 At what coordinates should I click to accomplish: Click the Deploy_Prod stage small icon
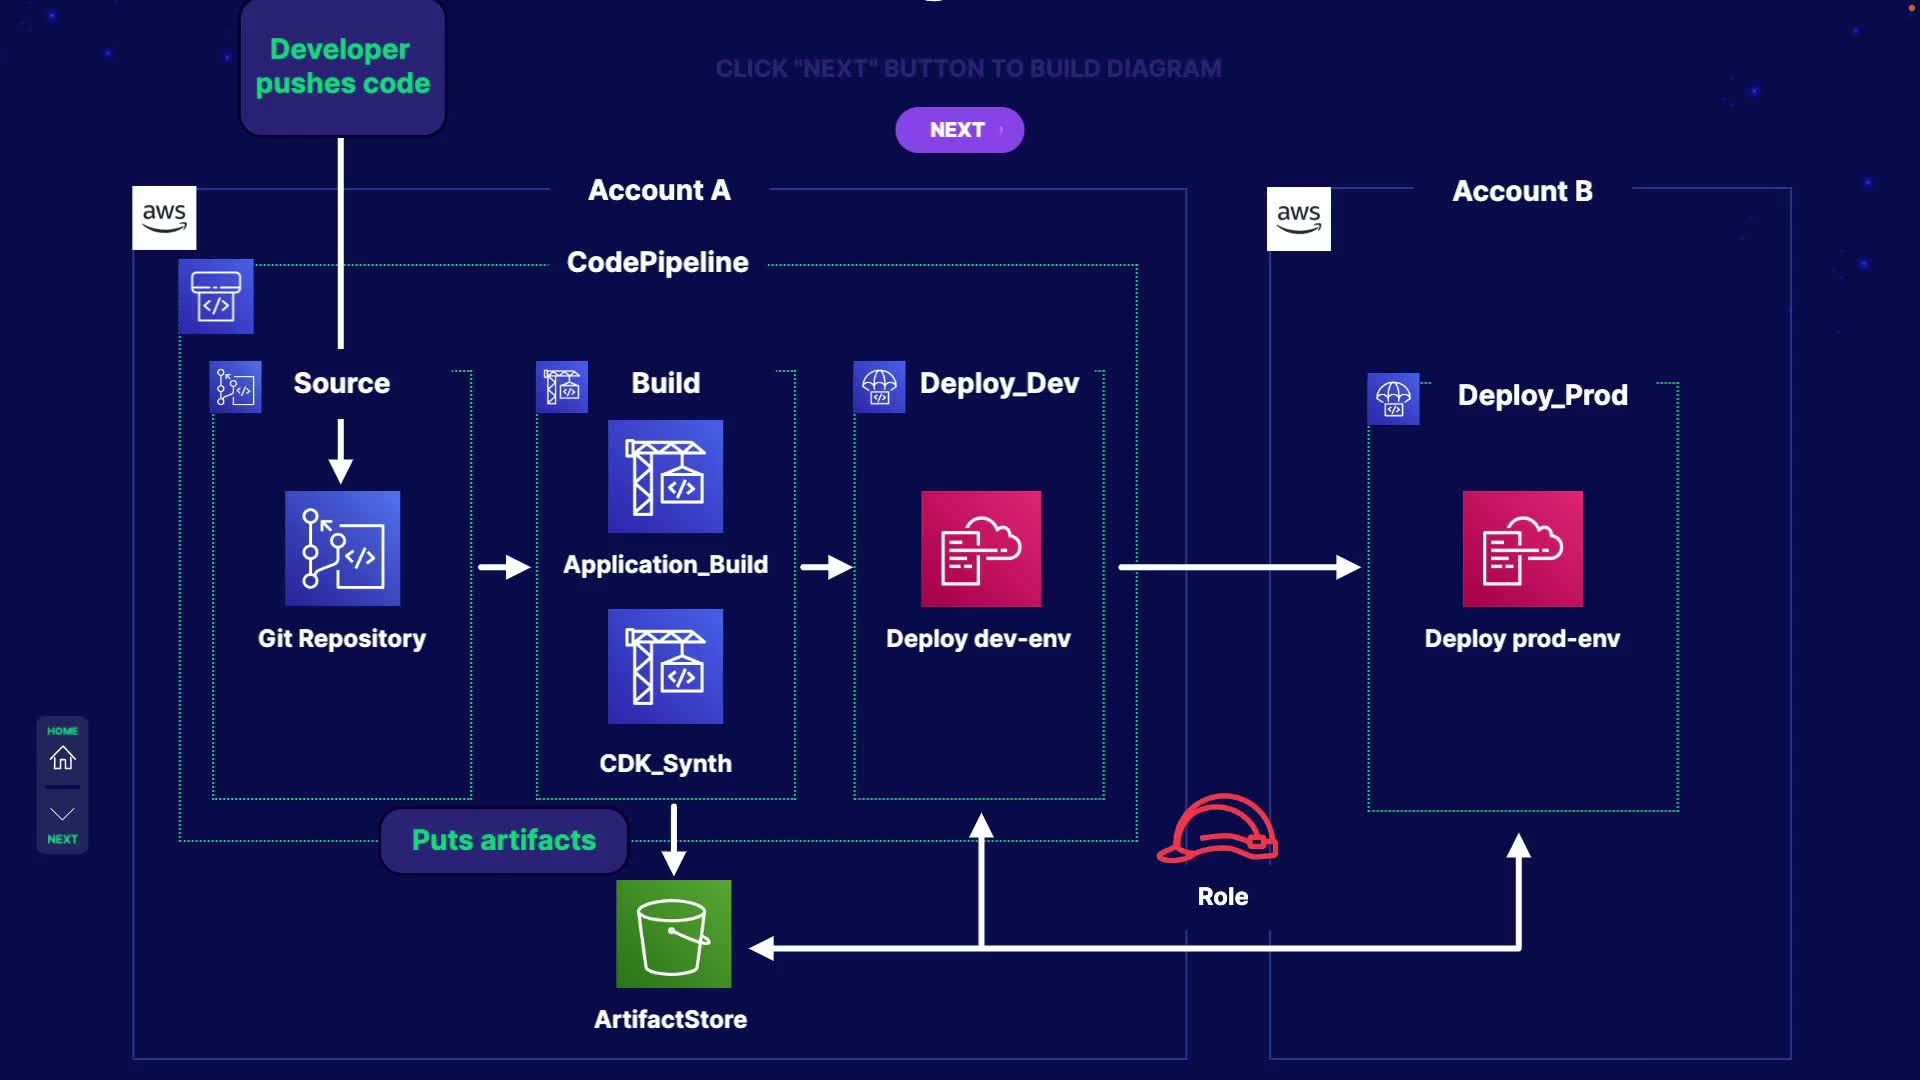pyautogui.click(x=1393, y=399)
